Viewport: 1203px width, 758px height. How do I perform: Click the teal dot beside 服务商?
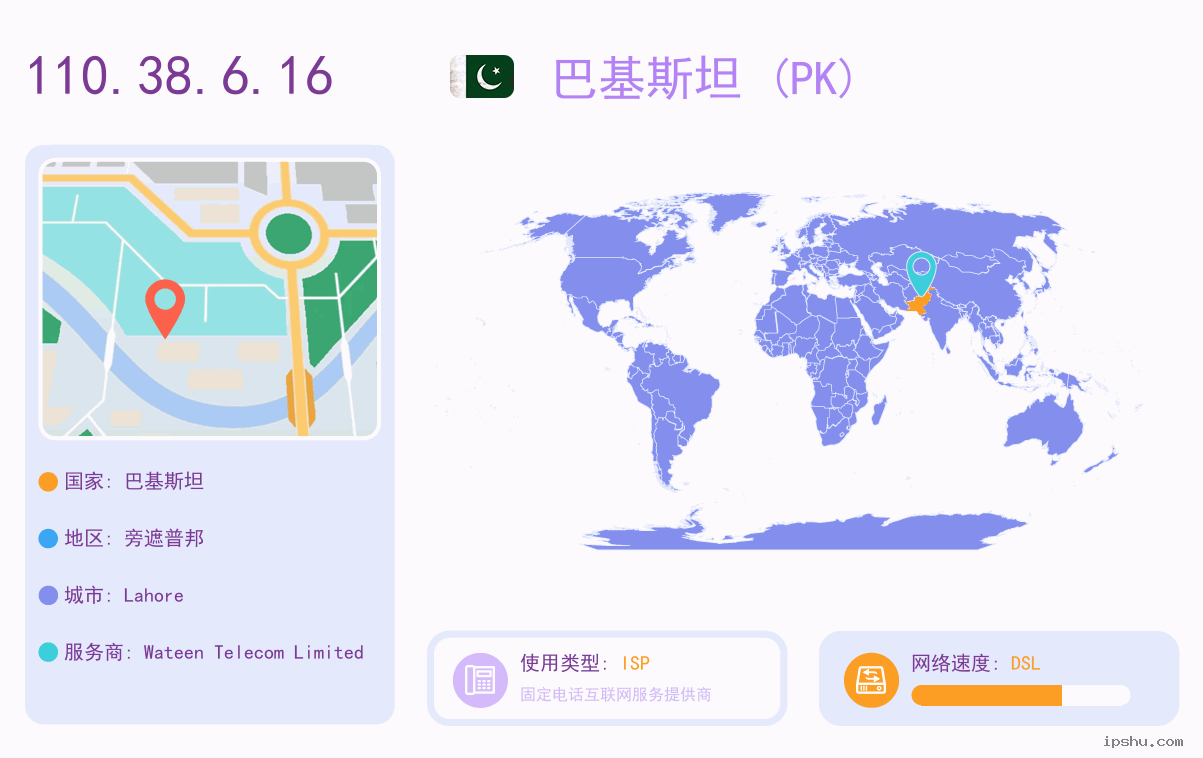[48, 653]
